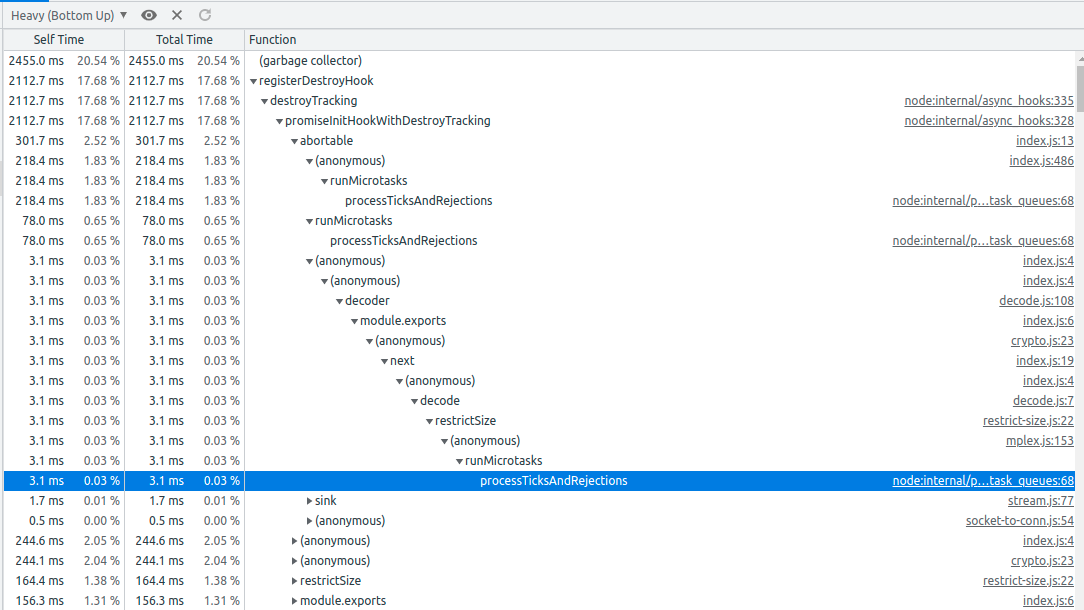Open the stream.js:77 source link
1084x610 pixels.
[1040, 501]
